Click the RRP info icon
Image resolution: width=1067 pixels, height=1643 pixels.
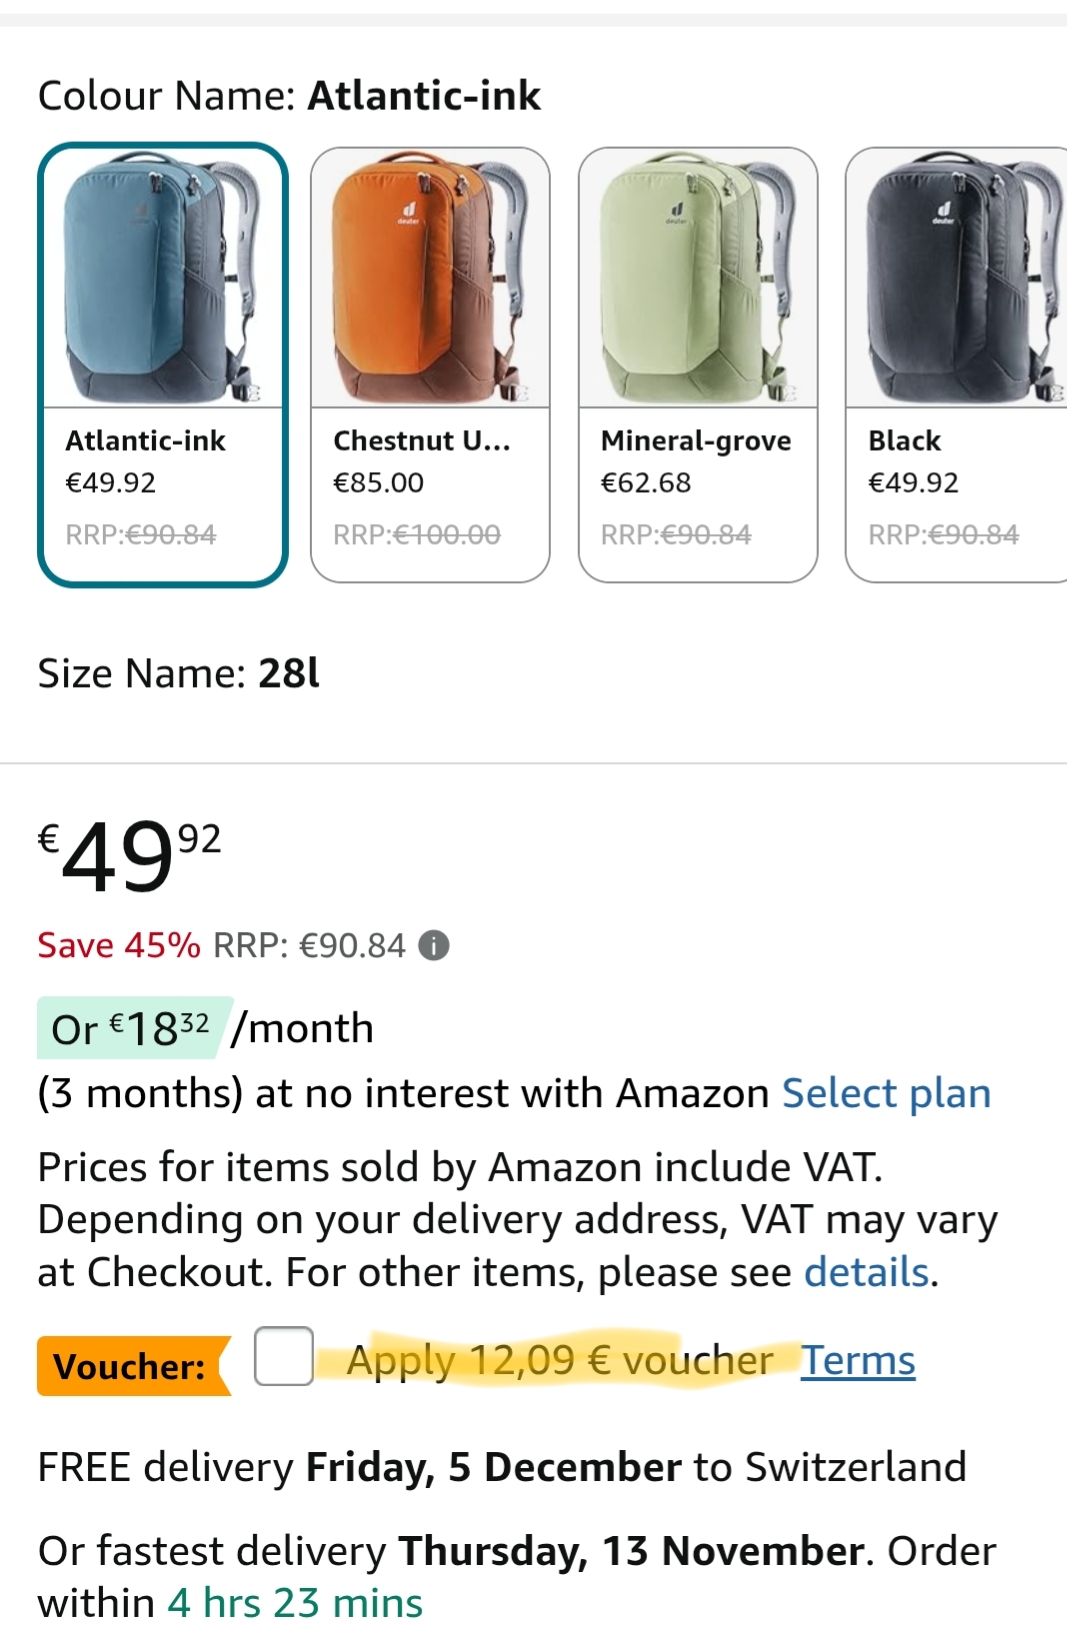(x=433, y=945)
